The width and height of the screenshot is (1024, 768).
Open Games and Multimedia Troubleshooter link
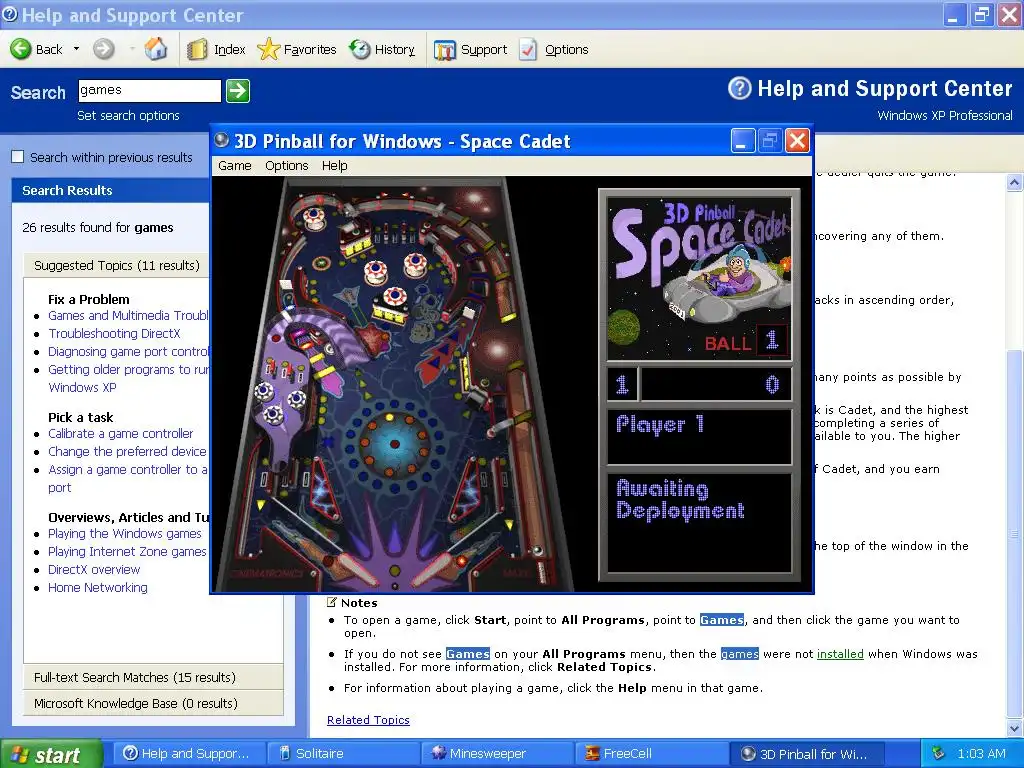128,315
